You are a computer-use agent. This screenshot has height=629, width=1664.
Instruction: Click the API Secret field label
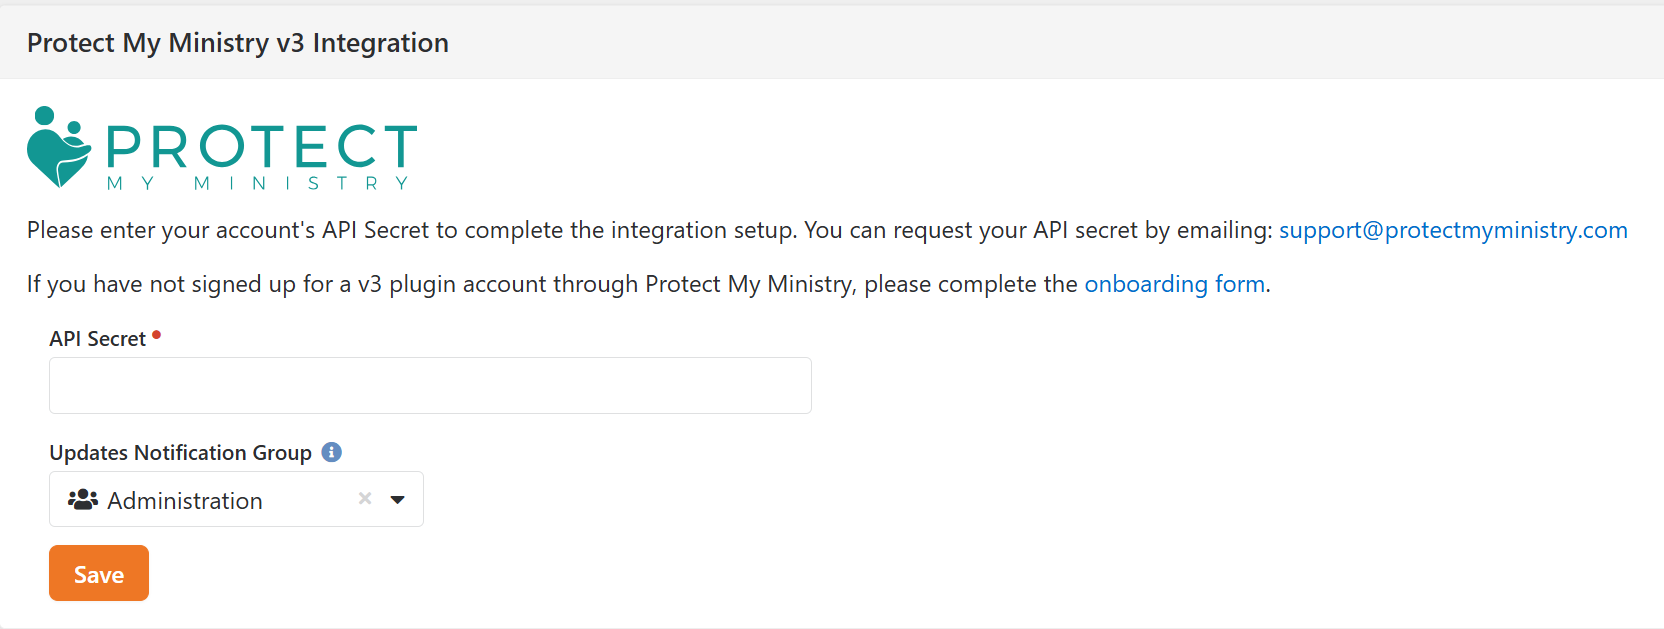pyautogui.click(x=98, y=339)
